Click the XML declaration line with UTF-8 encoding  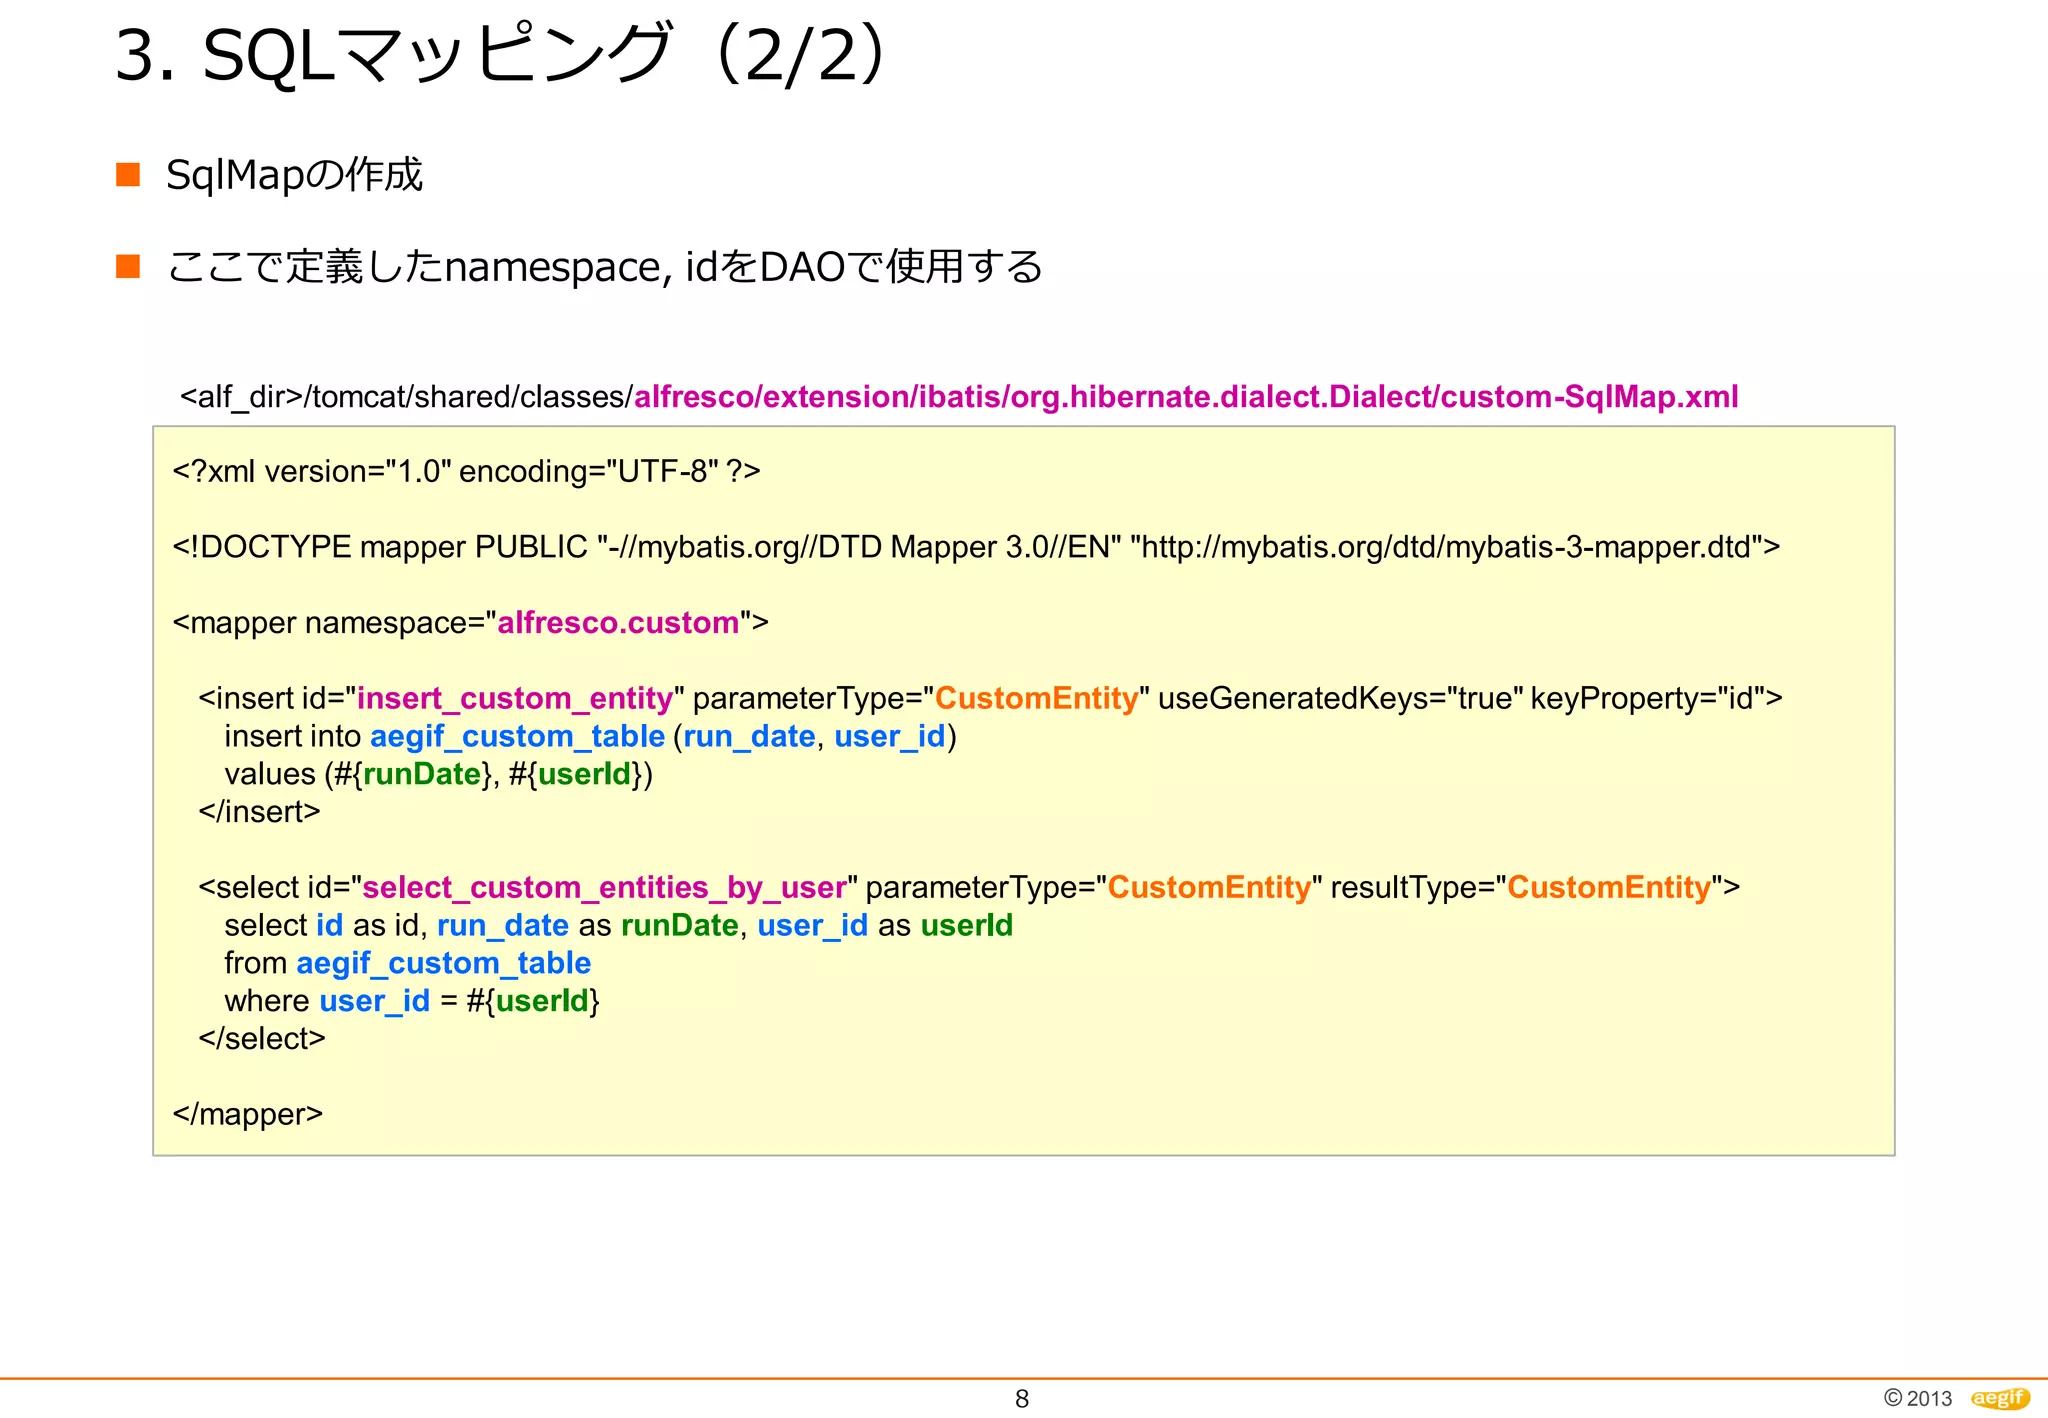coord(466,471)
